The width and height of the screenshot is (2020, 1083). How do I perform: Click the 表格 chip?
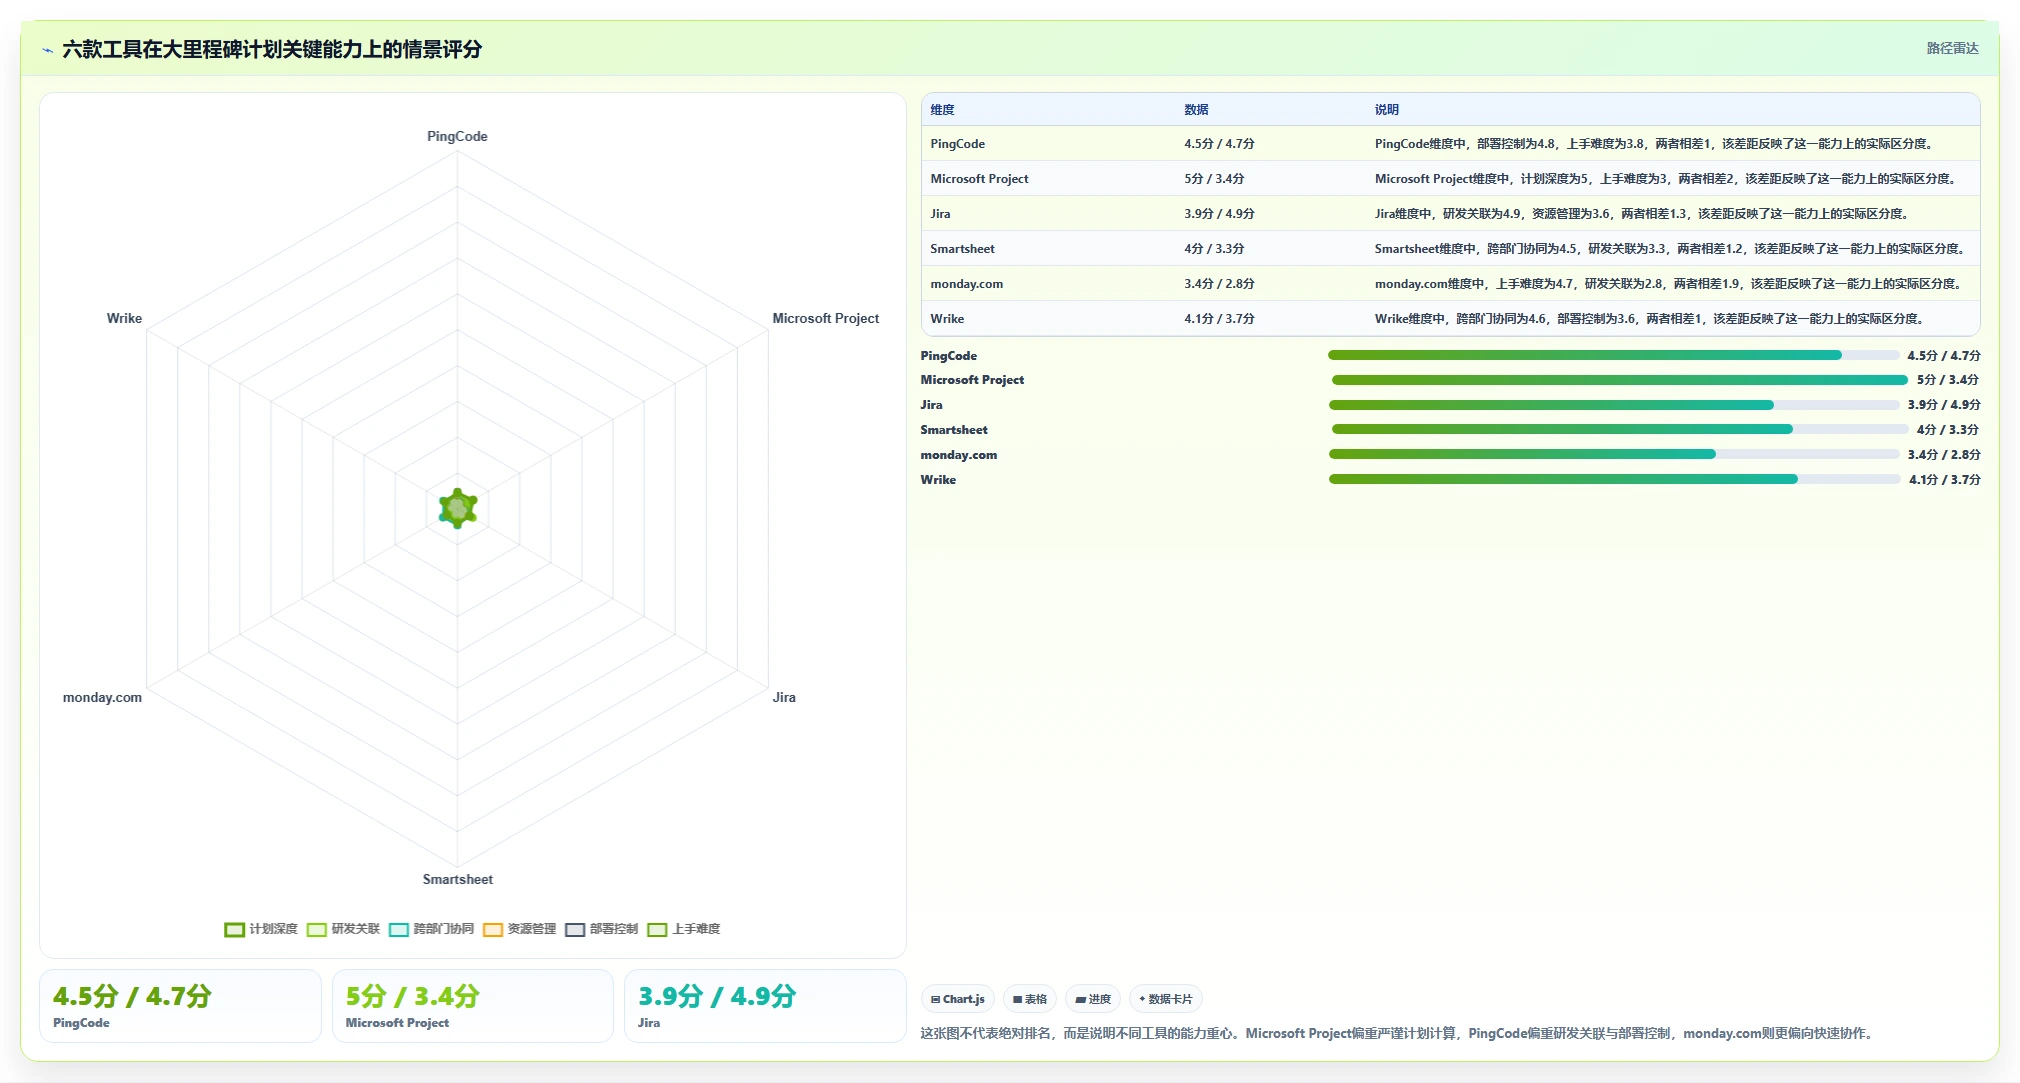[x=1029, y=999]
